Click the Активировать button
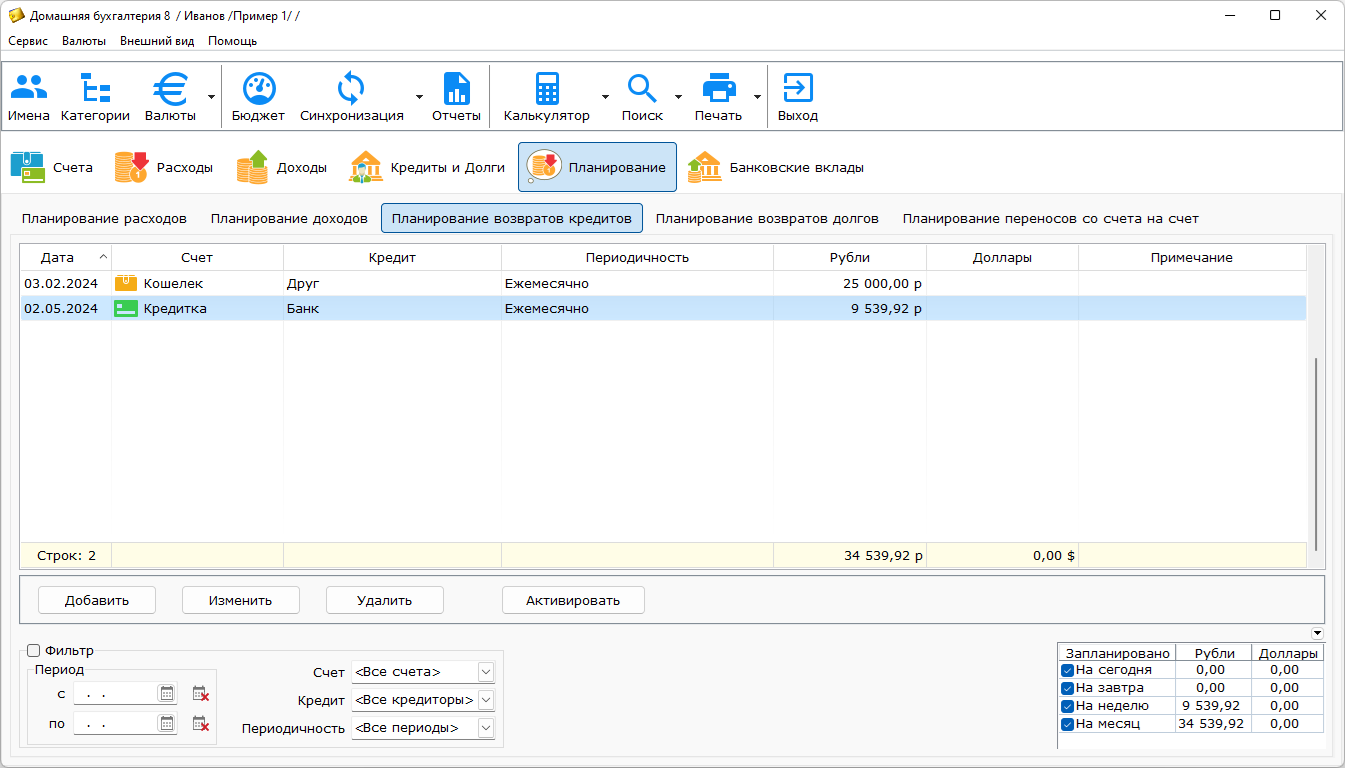Image resolution: width=1345 pixels, height=768 pixels. point(573,600)
